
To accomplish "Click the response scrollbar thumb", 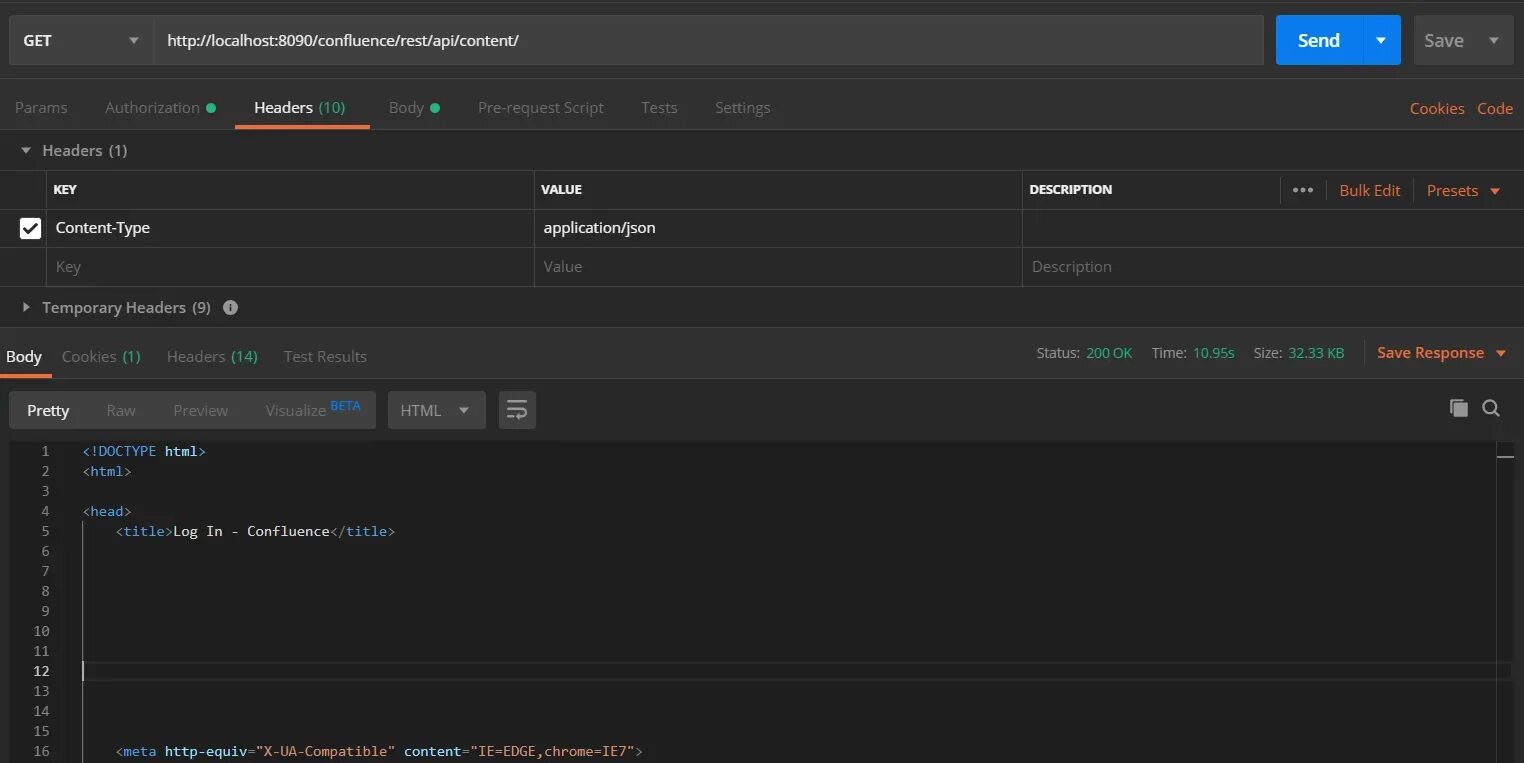I will [1505, 456].
